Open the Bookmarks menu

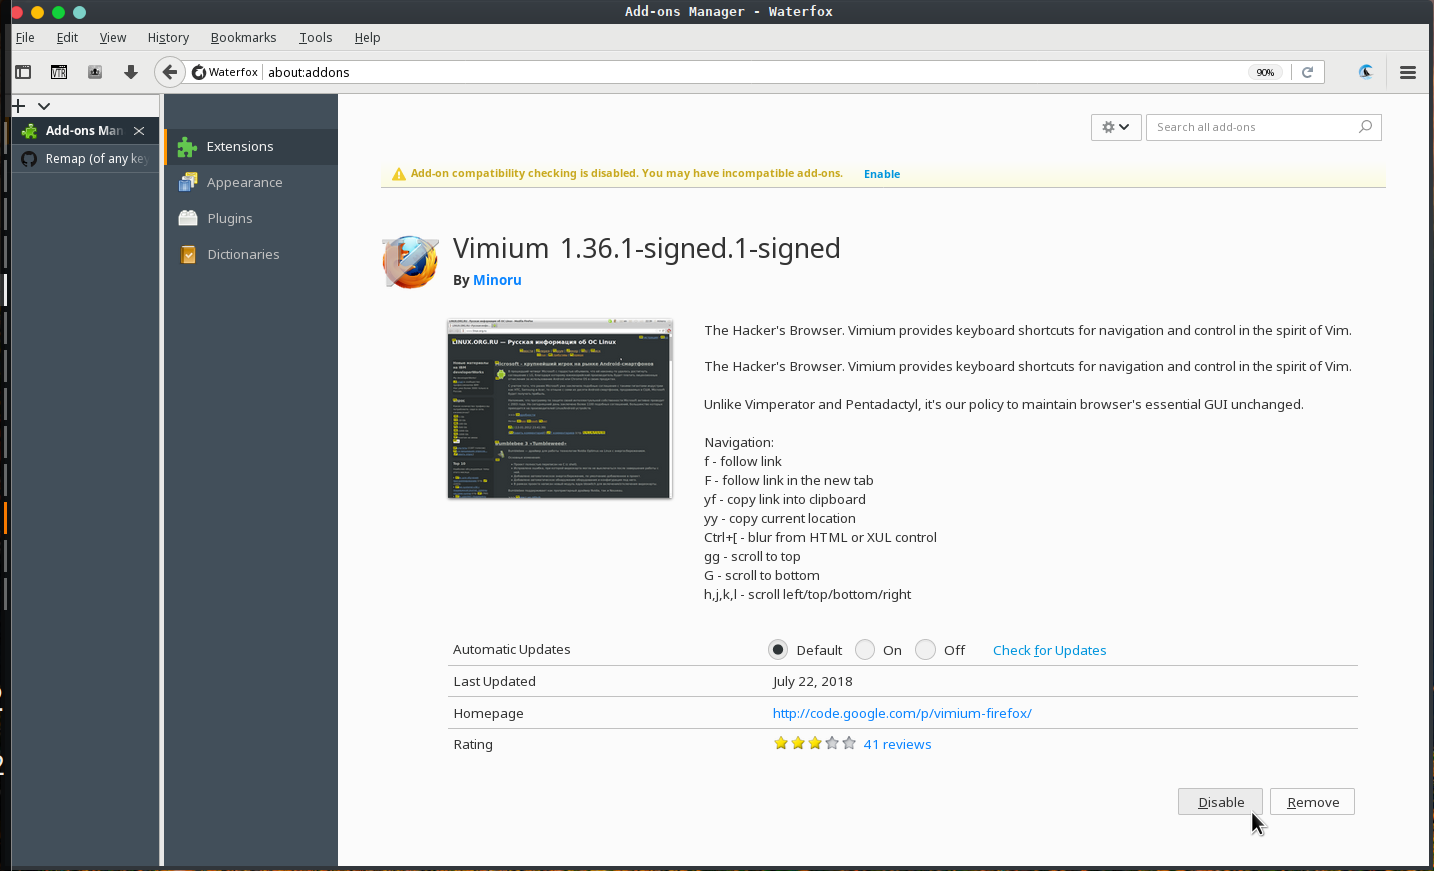[243, 37]
